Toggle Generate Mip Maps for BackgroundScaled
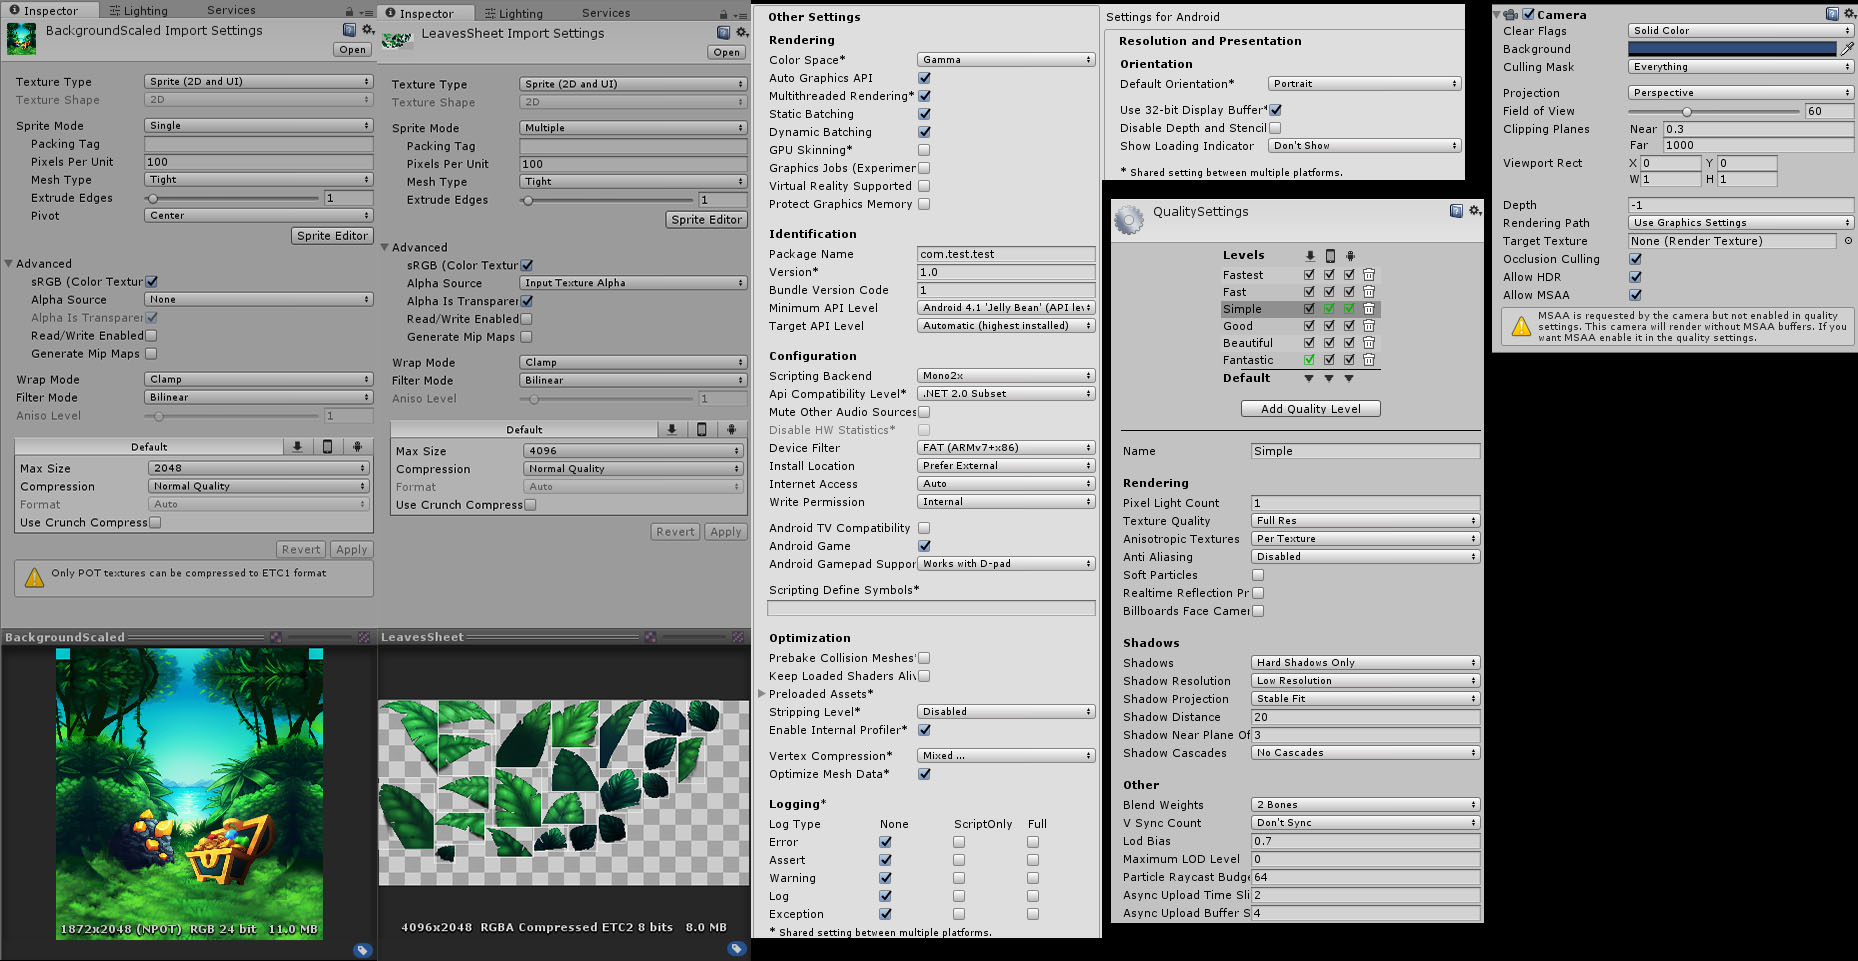Screen dimensions: 1858x961 tap(151, 354)
